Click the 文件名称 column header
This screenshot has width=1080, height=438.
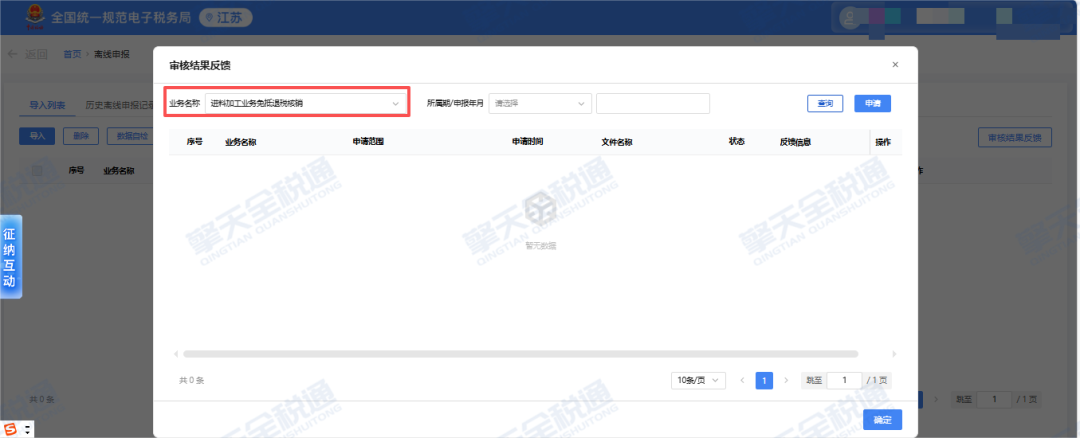coord(617,142)
